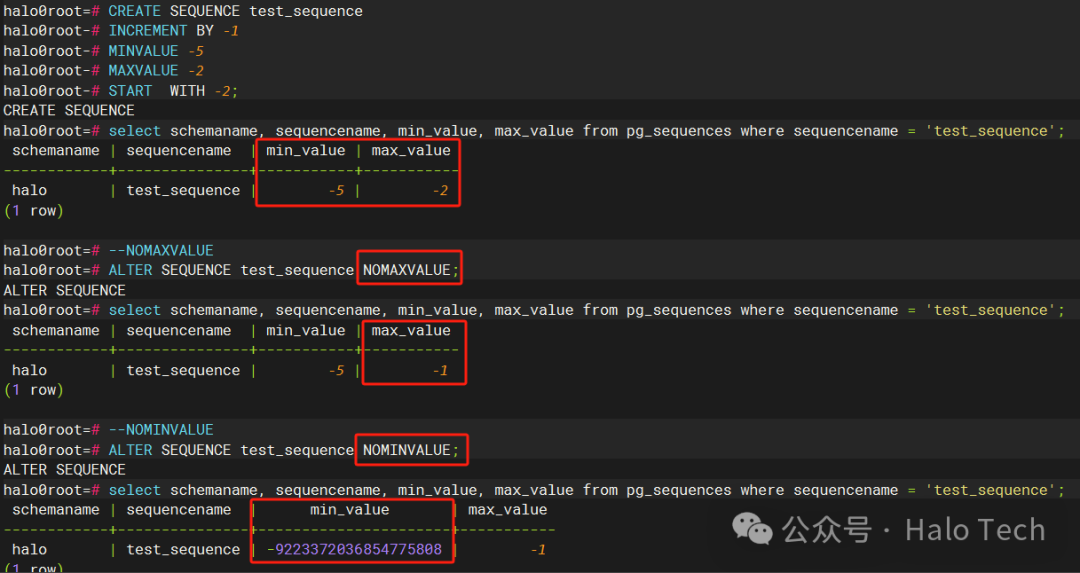Viewport: 1080px width, 573px height.
Task: Click the '--NOMINVALUE' comment
Action: (x=161, y=430)
